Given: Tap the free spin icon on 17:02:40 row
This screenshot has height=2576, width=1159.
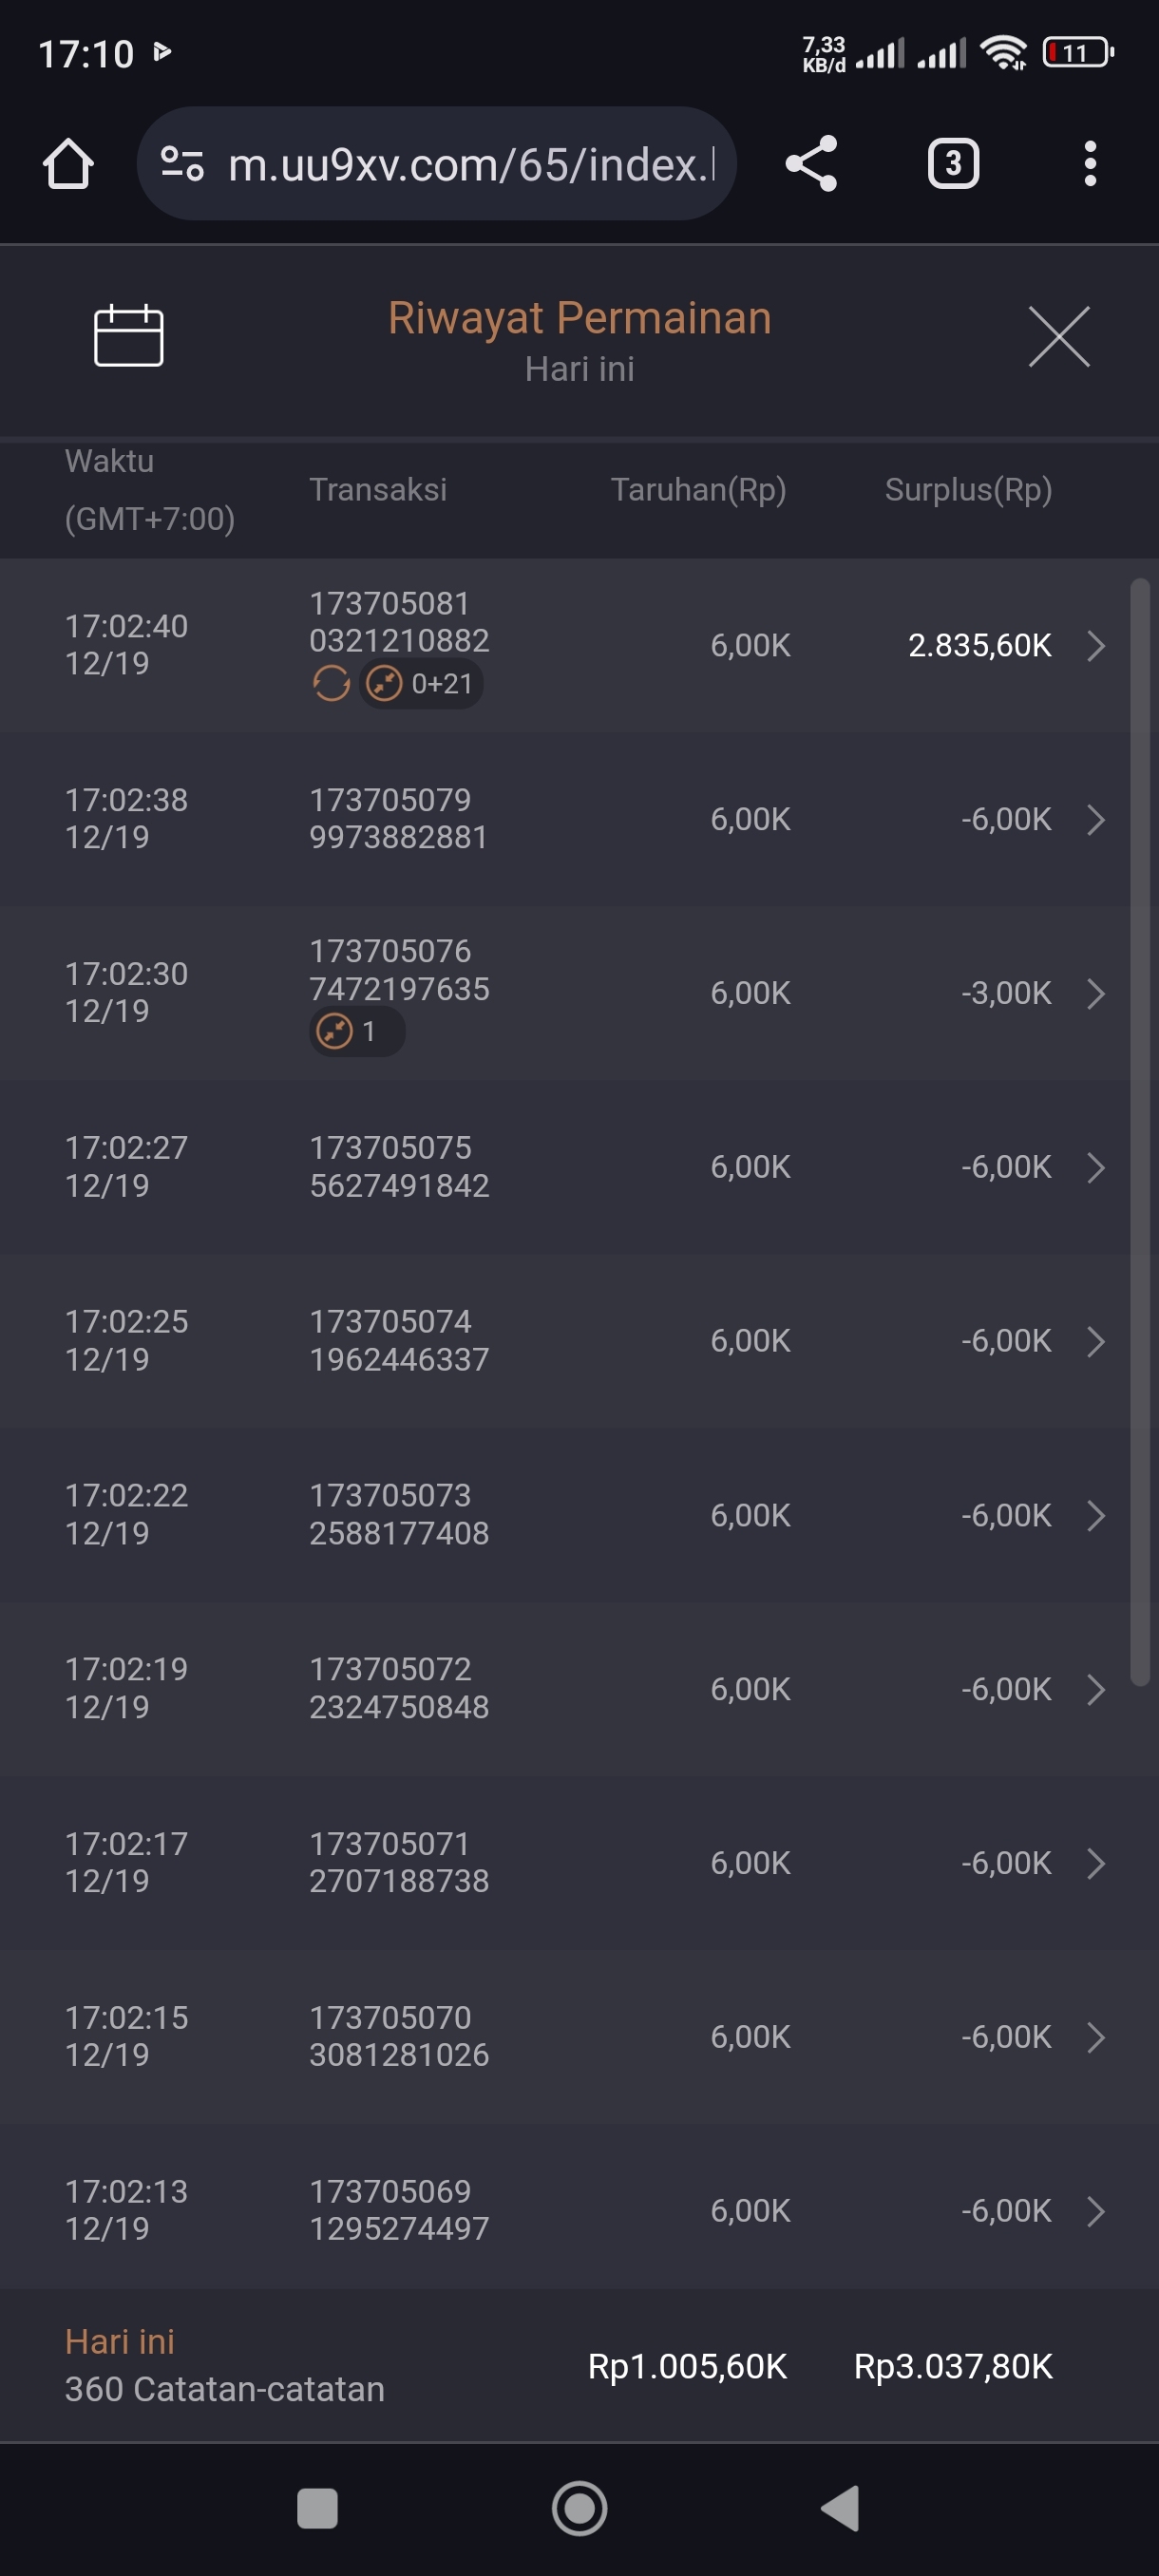Looking at the screenshot, I should [x=331, y=684].
